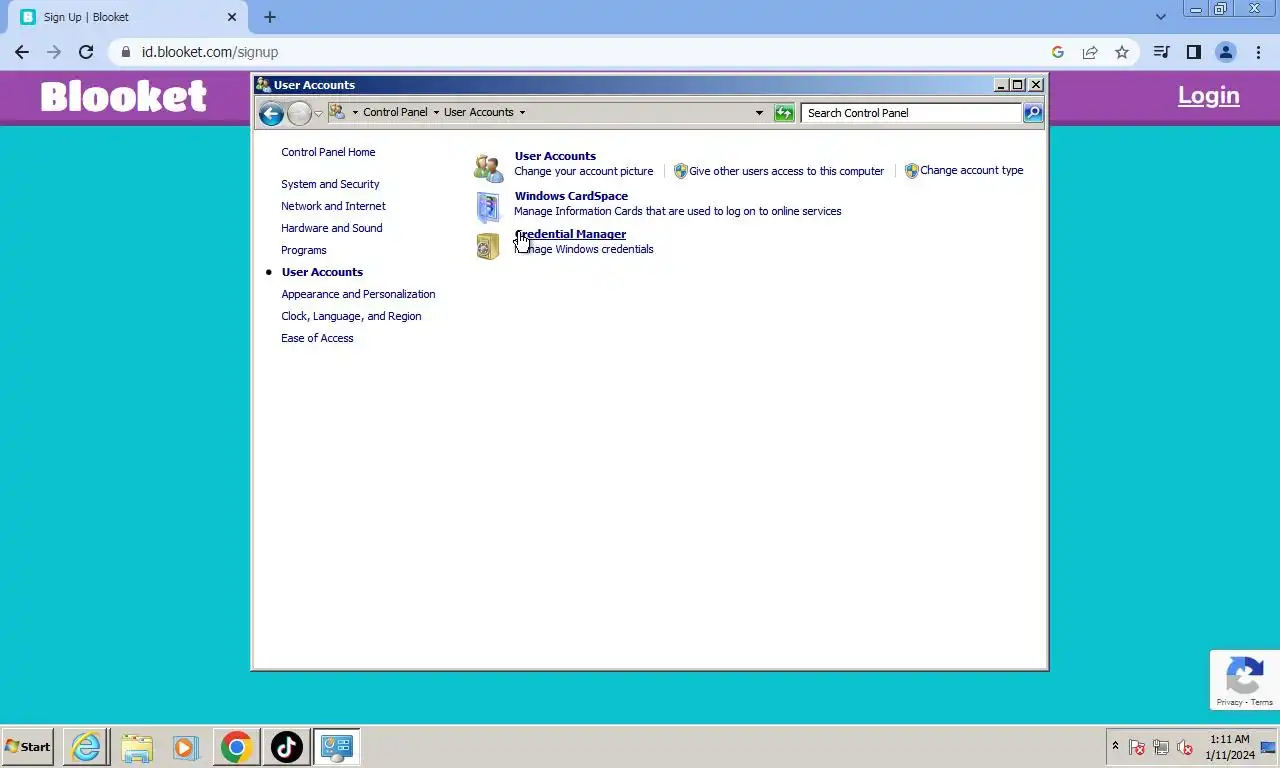Open Control Panel Home link

[328, 152]
